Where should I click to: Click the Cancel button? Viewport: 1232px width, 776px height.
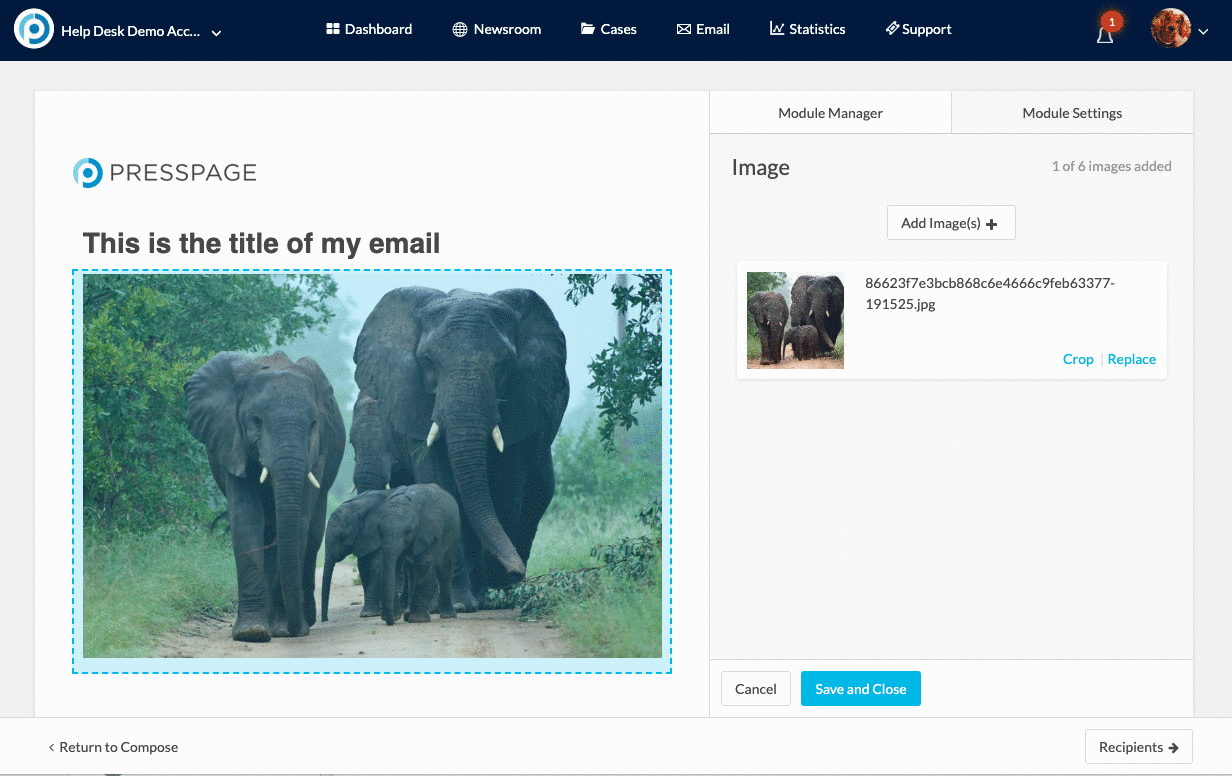pyautogui.click(x=756, y=689)
